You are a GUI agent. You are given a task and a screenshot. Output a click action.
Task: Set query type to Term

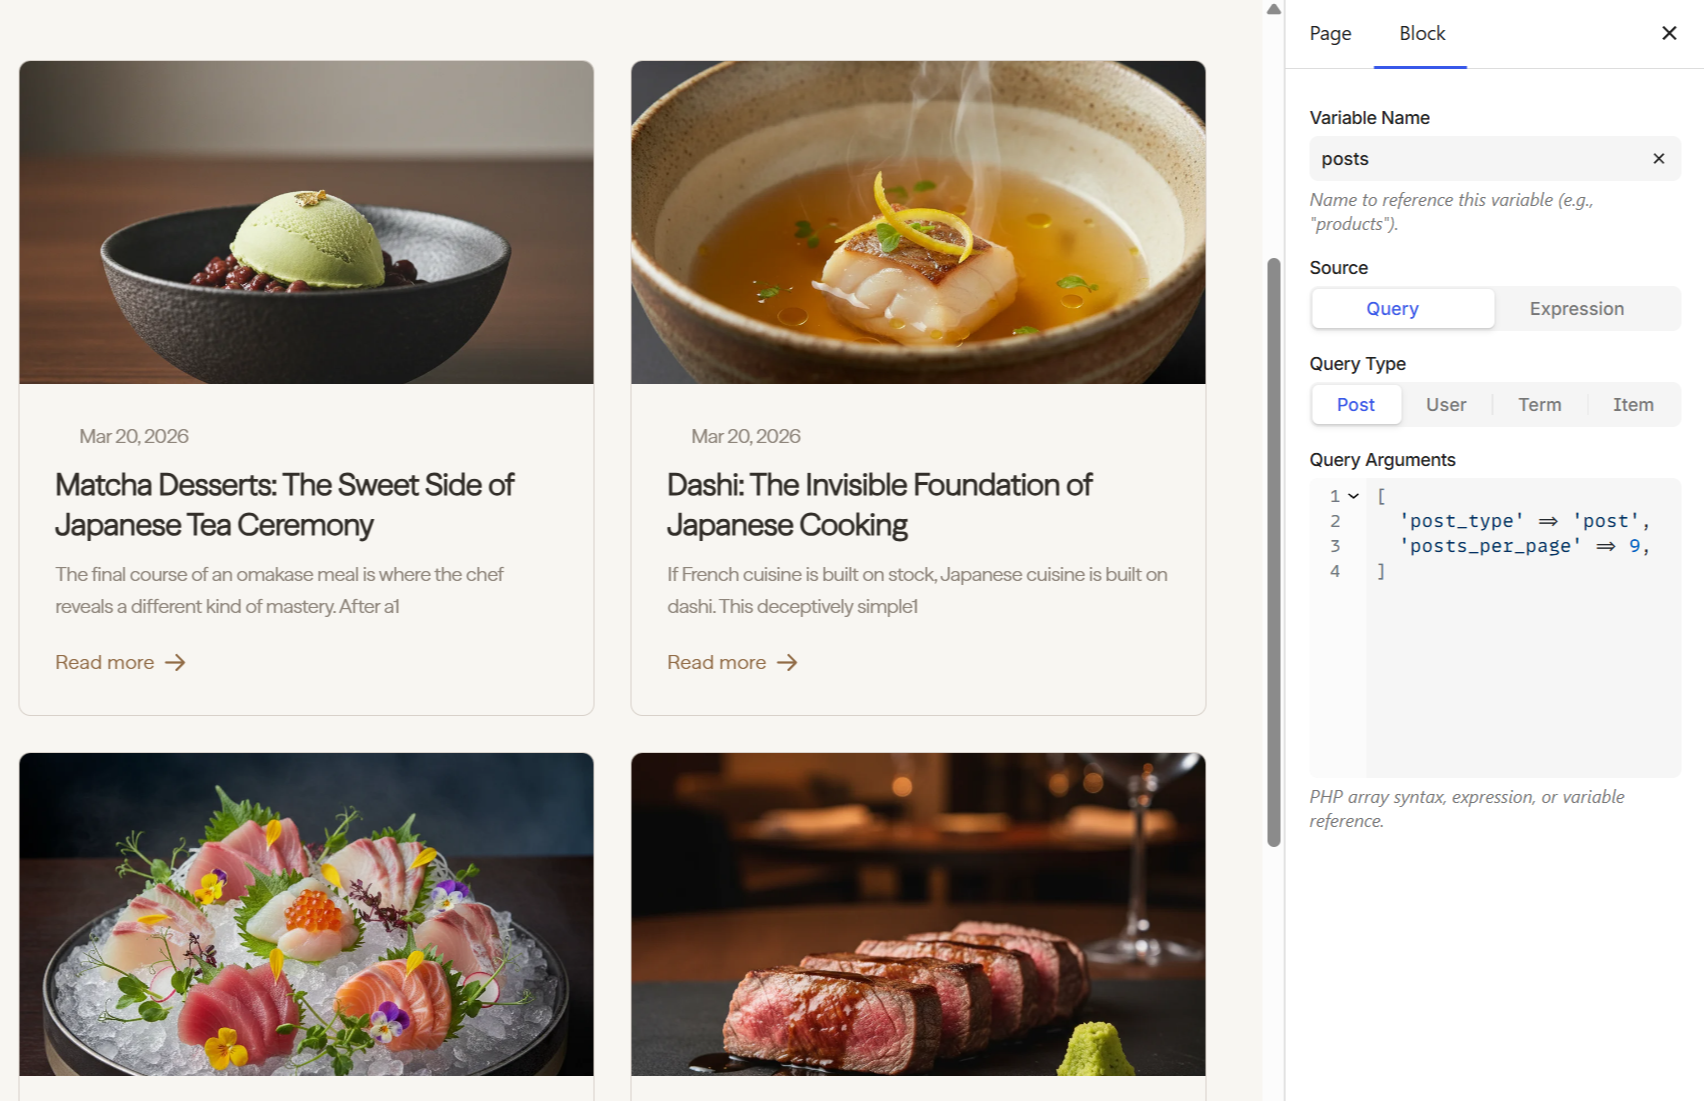1539,405
